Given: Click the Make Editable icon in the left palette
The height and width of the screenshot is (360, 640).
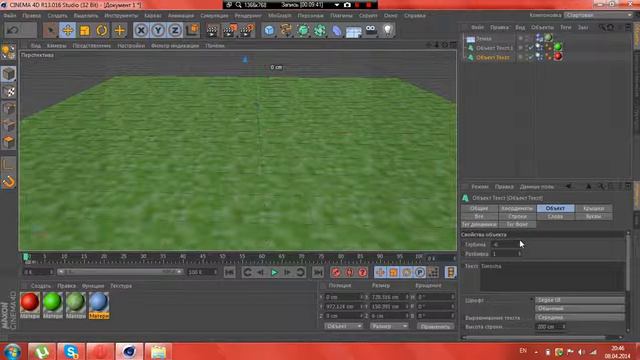Looking at the screenshot, I should coord(8,52).
